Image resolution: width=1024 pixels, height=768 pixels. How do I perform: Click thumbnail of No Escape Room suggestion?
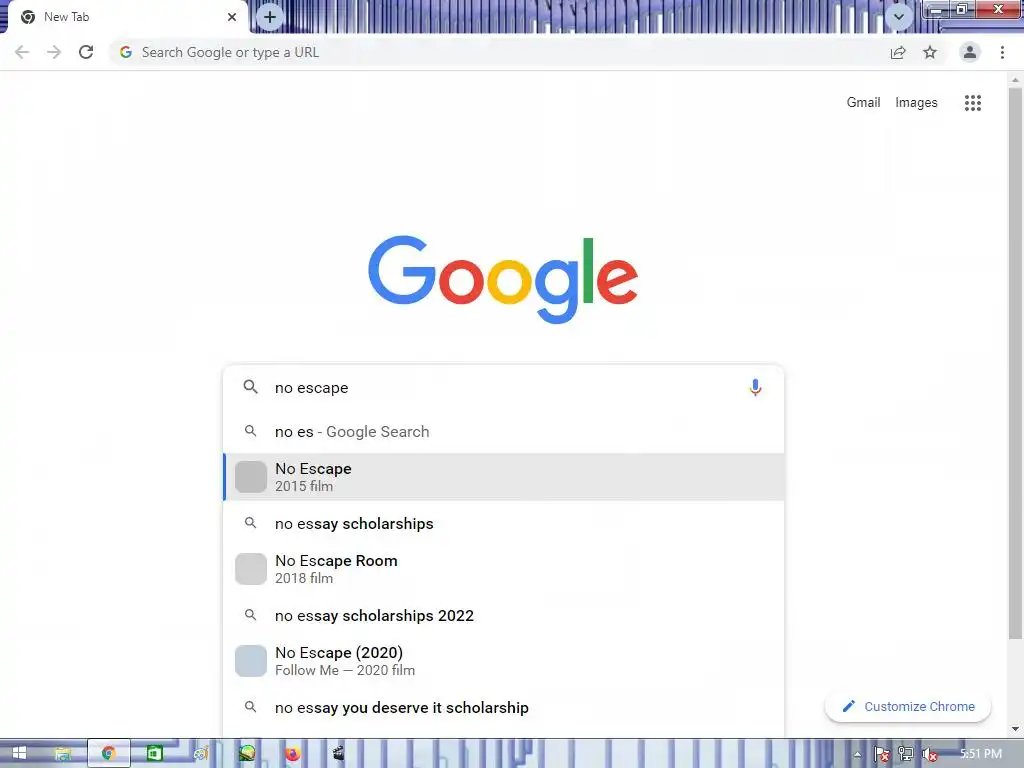(251, 569)
